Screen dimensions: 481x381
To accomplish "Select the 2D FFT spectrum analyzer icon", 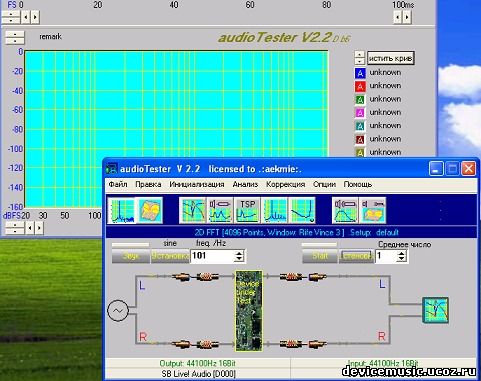I will tap(122, 210).
